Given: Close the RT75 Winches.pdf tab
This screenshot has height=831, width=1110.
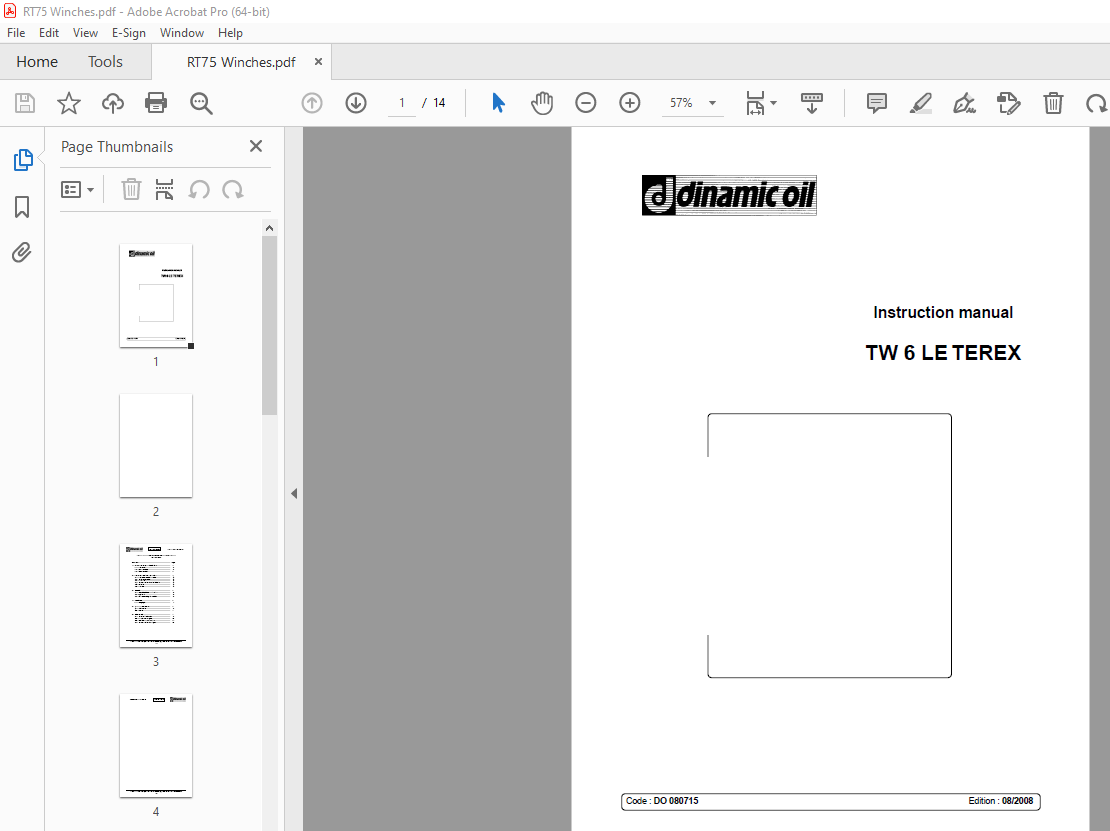Looking at the screenshot, I should pos(319,62).
